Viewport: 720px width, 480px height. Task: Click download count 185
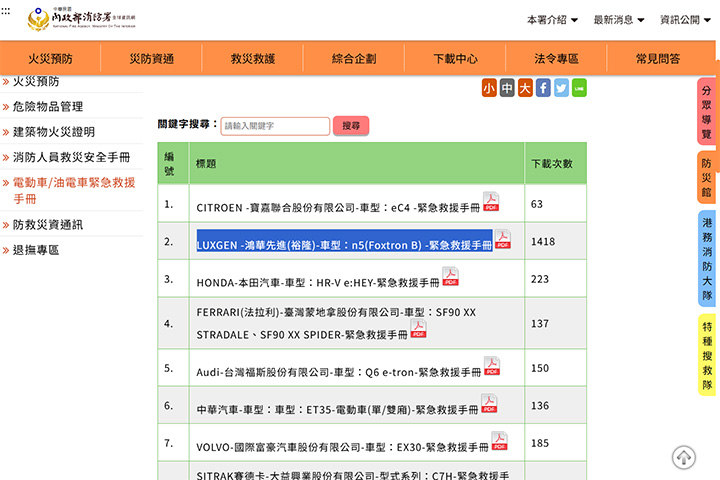pyautogui.click(x=540, y=443)
